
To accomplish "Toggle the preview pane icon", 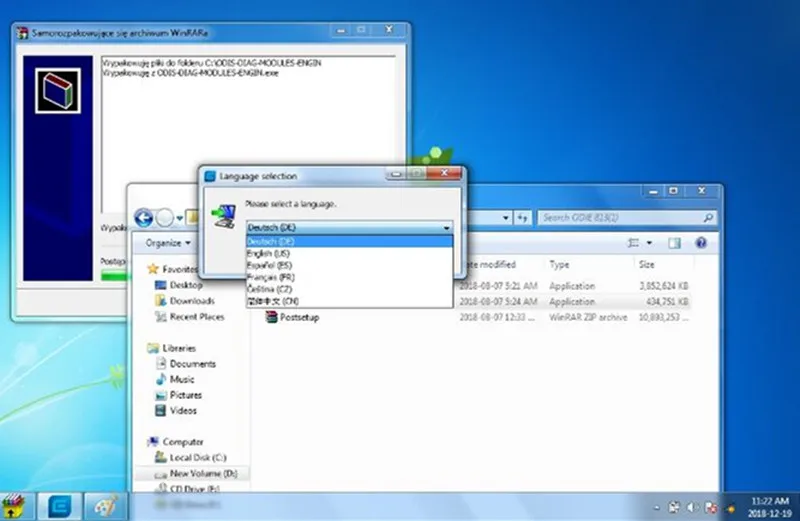I will coord(674,243).
